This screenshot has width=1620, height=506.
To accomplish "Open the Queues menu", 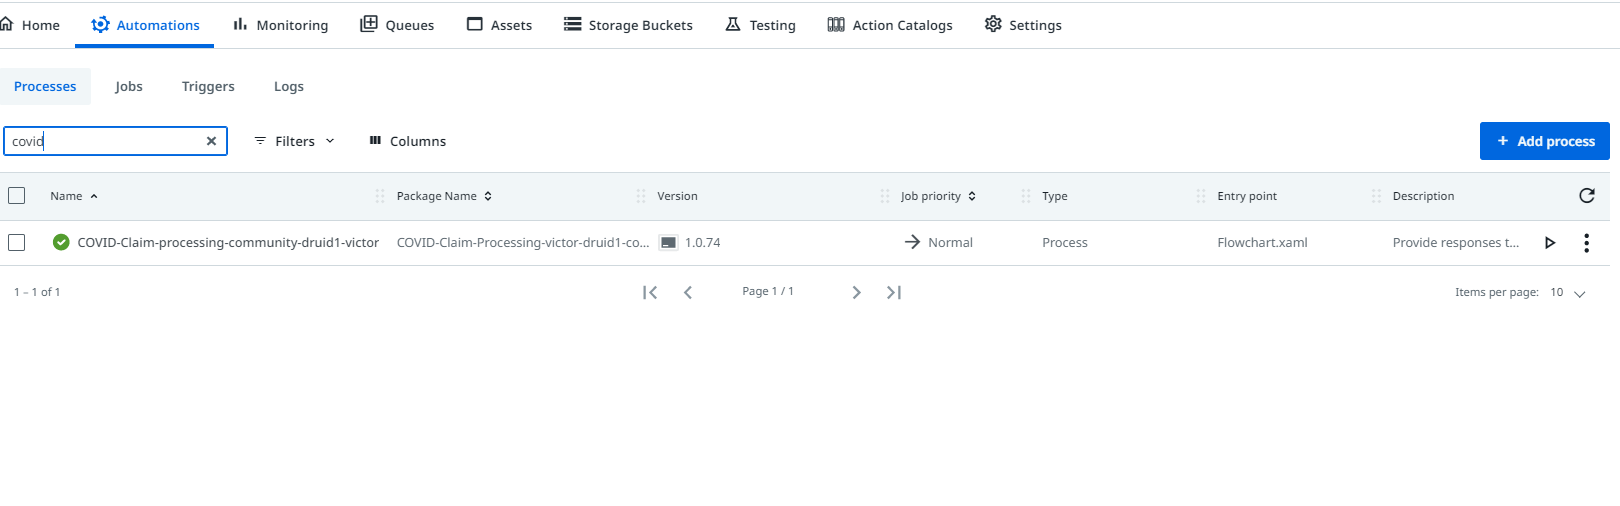I will point(397,25).
